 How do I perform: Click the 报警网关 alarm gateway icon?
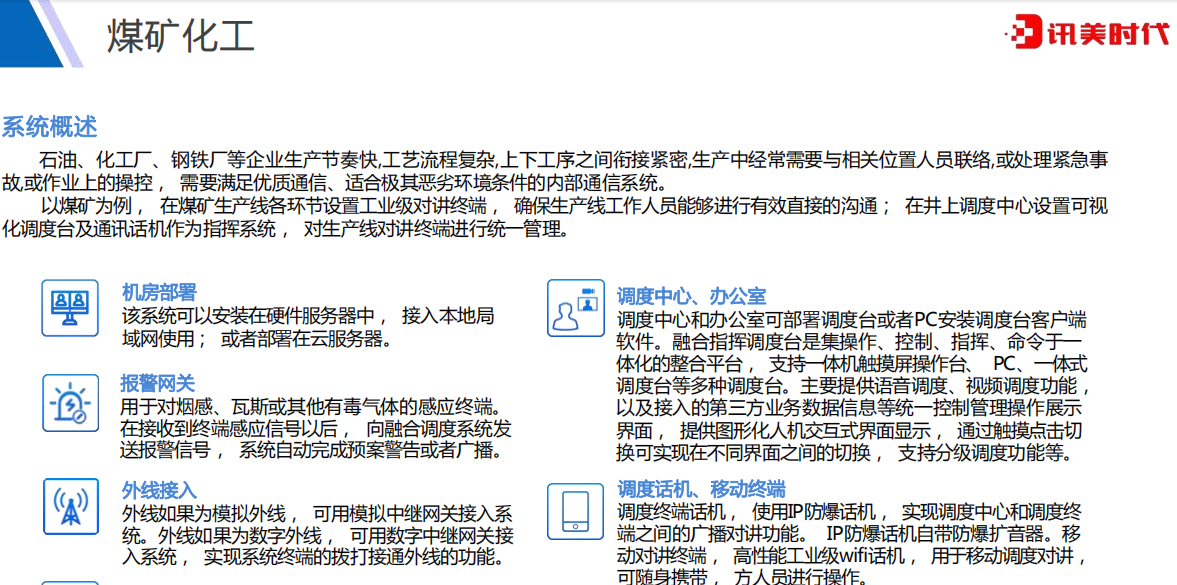tap(70, 403)
